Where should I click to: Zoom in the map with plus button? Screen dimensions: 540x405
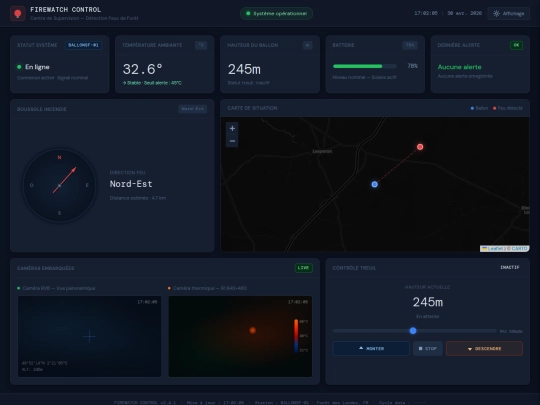pyautogui.click(x=232, y=128)
